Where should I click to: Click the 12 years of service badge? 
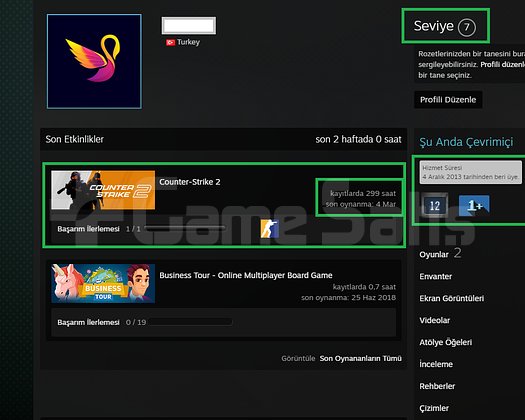pyautogui.click(x=434, y=205)
